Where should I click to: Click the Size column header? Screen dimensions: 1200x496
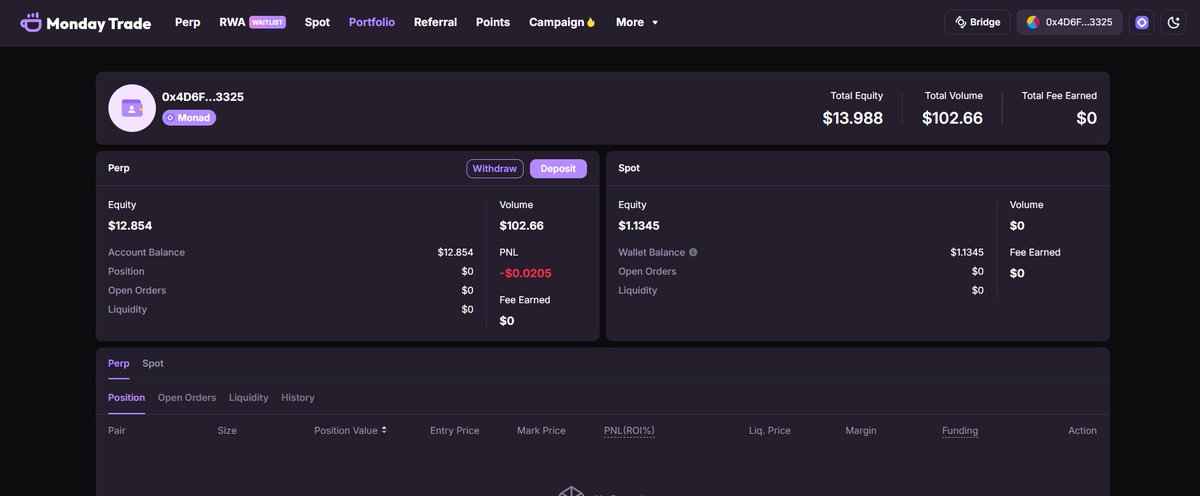pyautogui.click(x=227, y=430)
